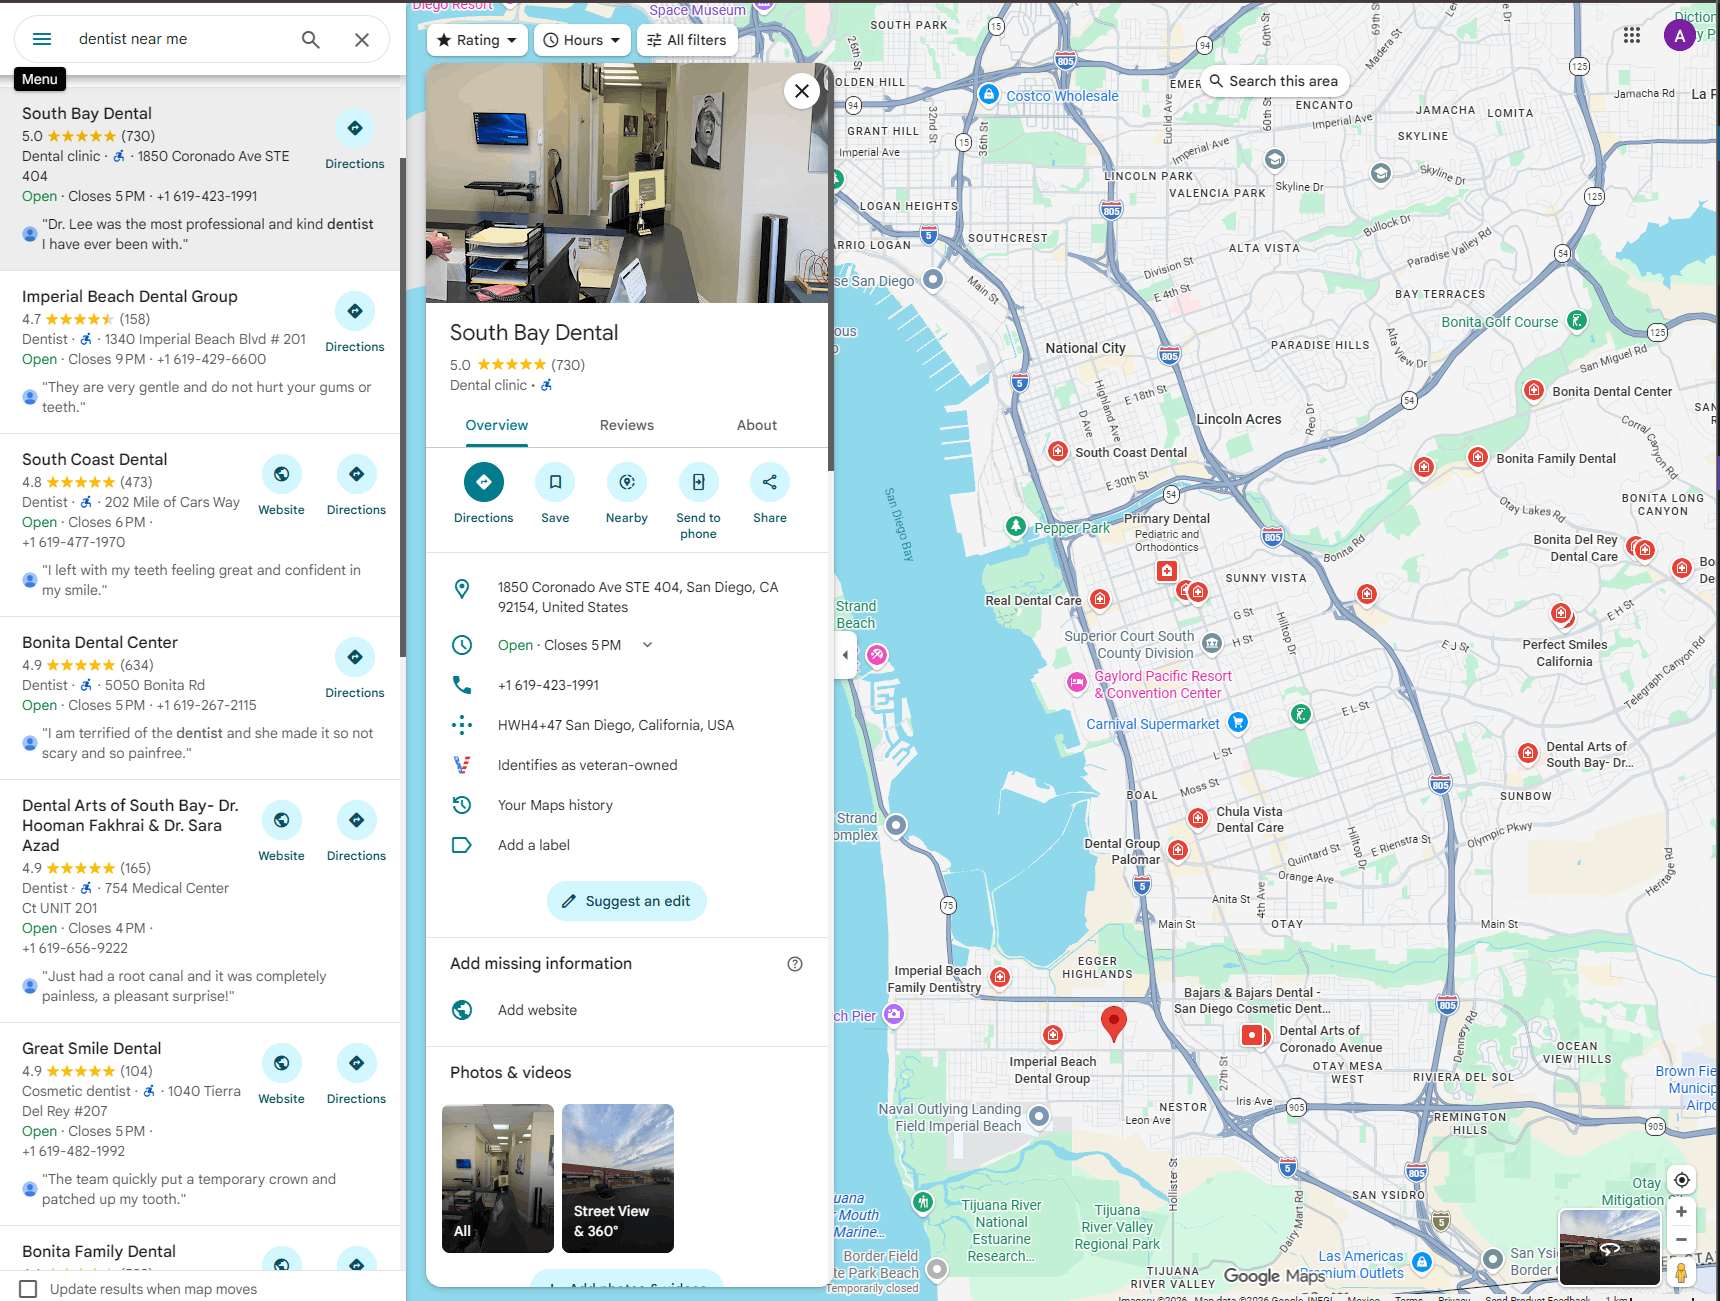
Task: Switch to the Overview tab
Action: click(x=497, y=425)
